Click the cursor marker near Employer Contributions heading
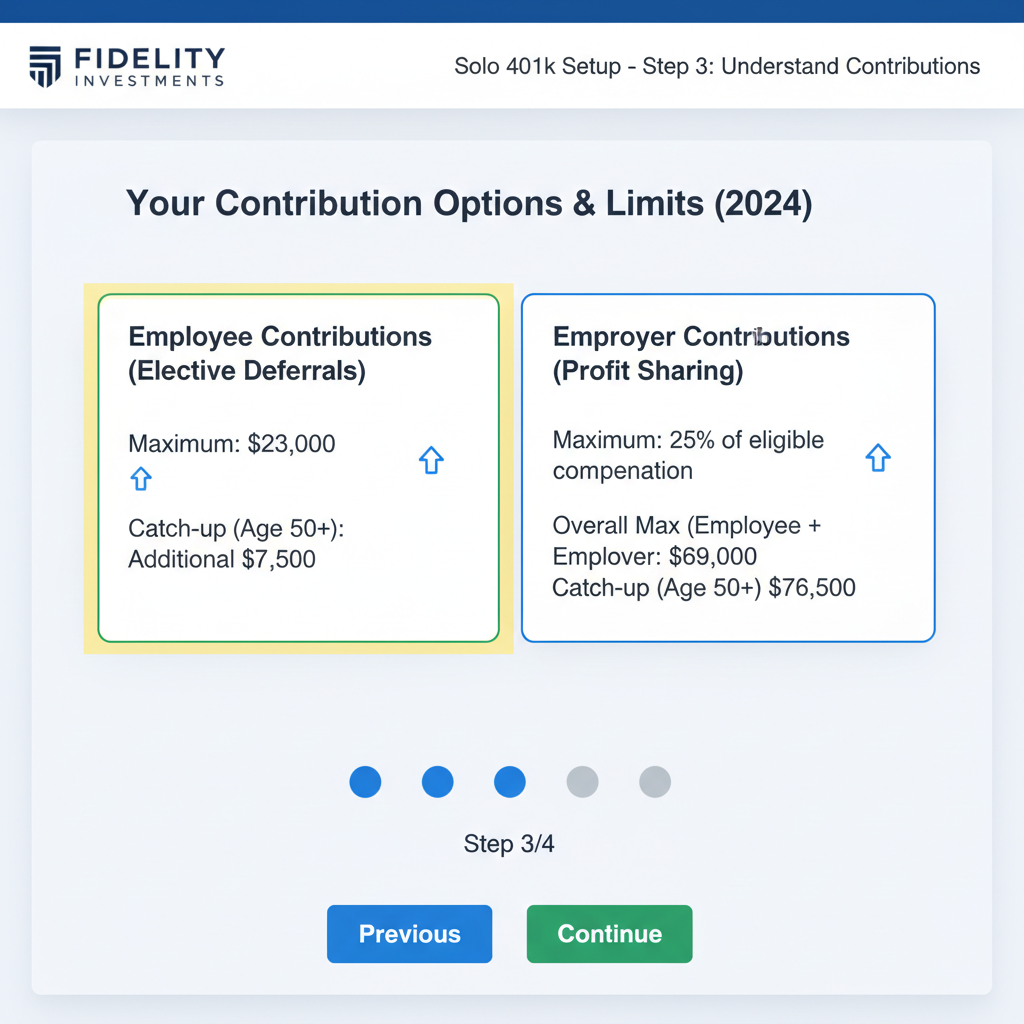The width and height of the screenshot is (1024, 1024). click(x=758, y=336)
